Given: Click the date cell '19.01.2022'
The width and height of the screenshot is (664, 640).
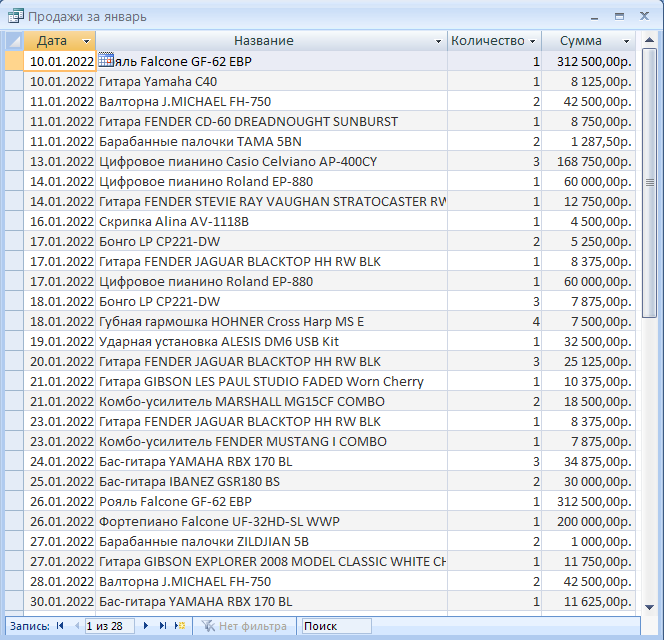Looking at the screenshot, I should point(60,341).
